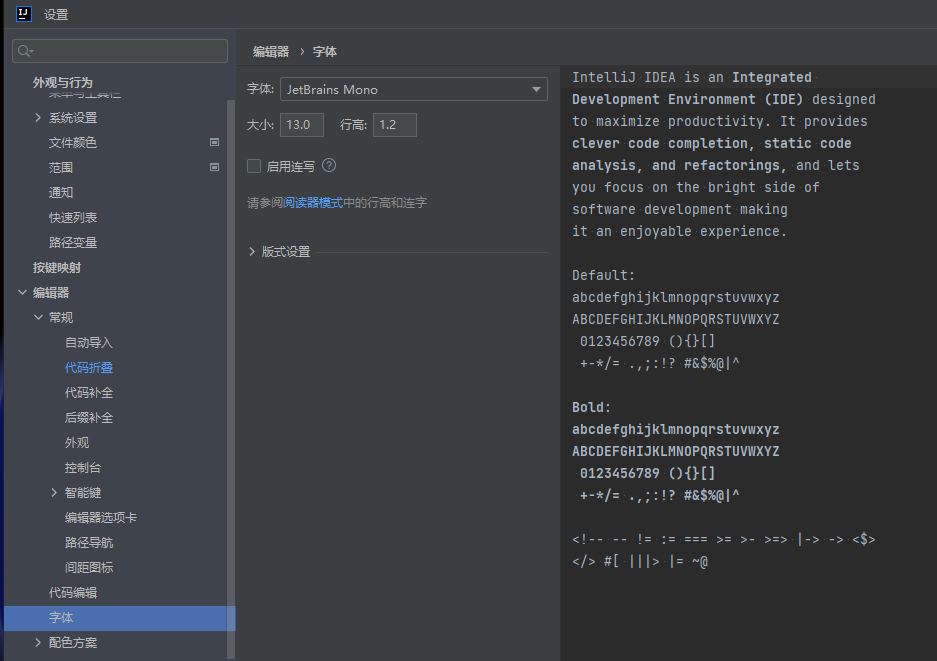The image size is (937, 661).
Task: Click the 'Default:' line in font preview
Action: (x=604, y=276)
